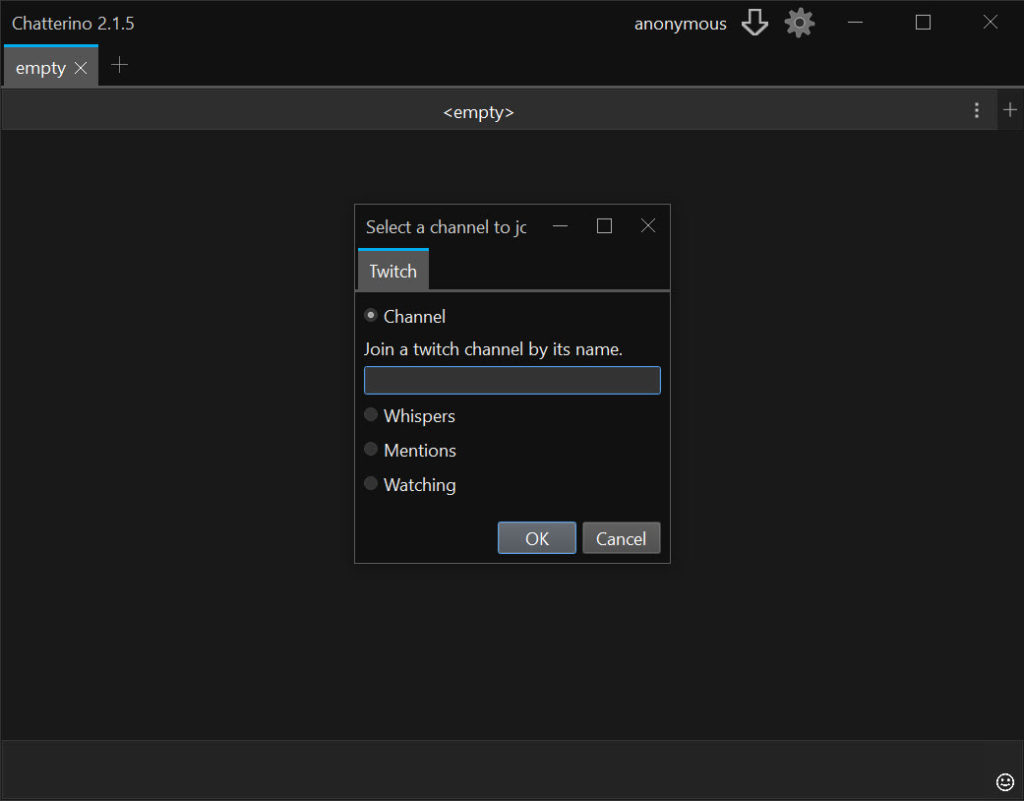1024x801 pixels.
Task: Select the 'empty' tab
Action: click(40, 67)
